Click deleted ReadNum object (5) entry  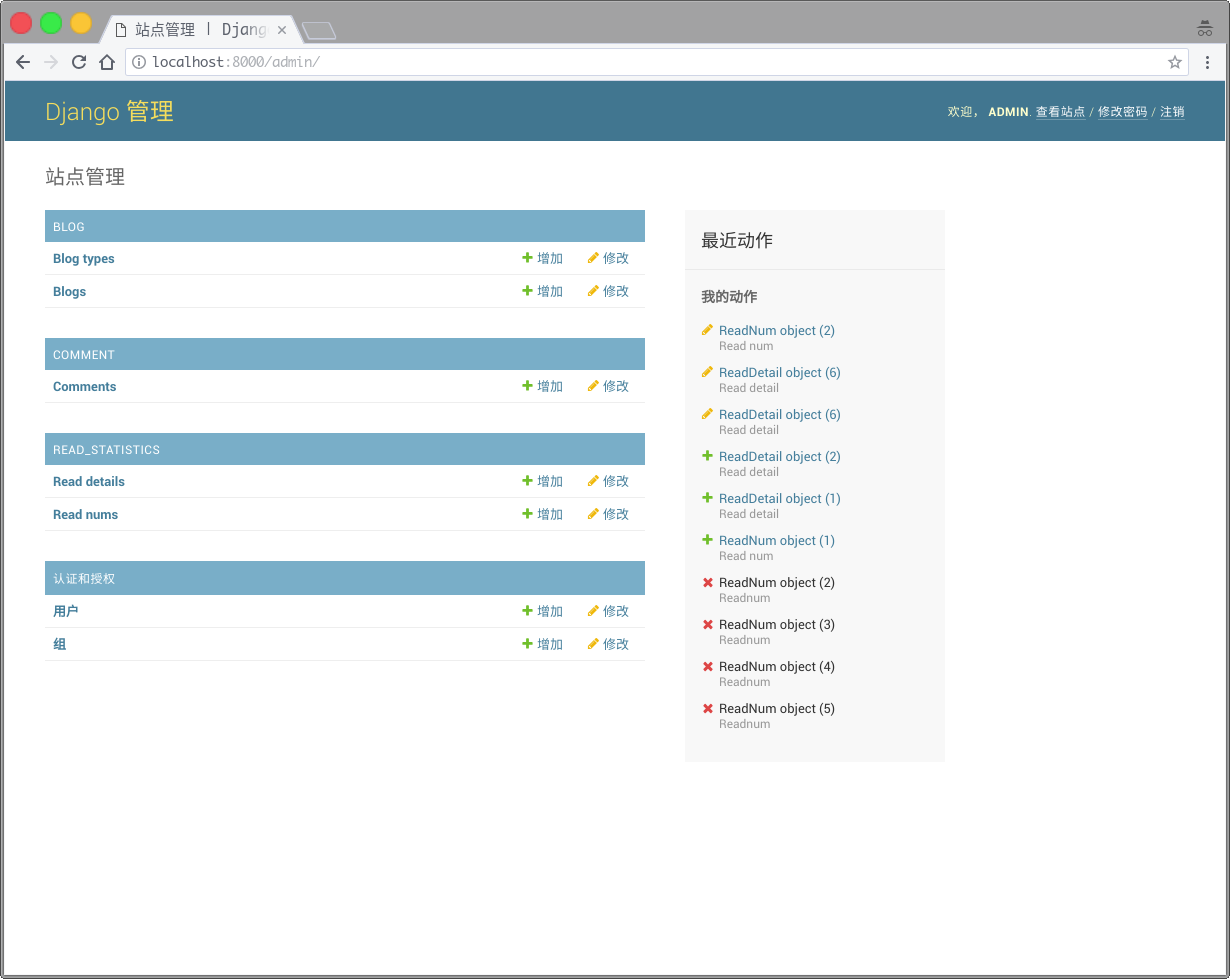coord(777,709)
